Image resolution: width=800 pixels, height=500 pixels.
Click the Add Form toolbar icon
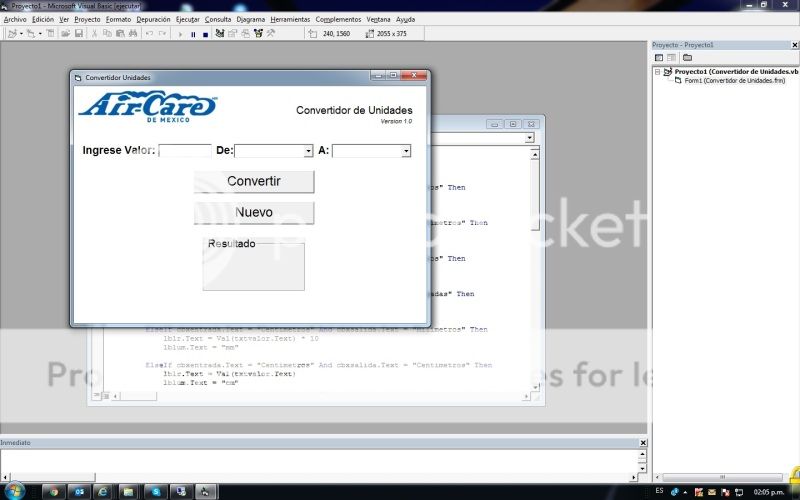[x=31, y=34]
